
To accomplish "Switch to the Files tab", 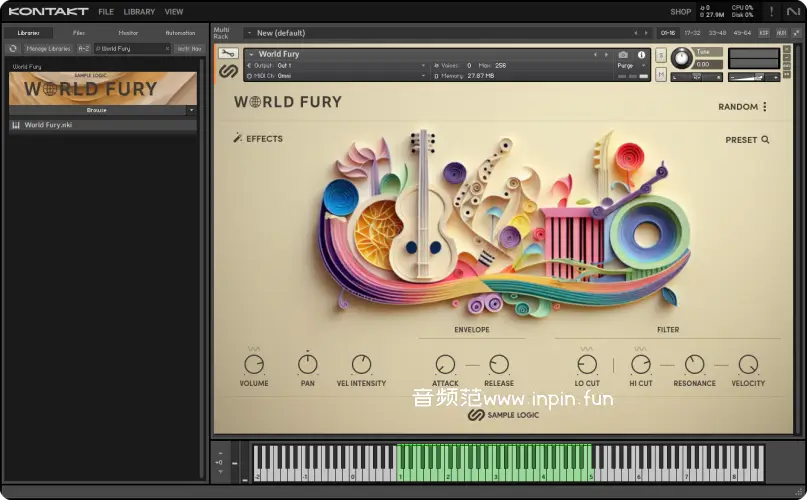I will [x=79, y=33].
